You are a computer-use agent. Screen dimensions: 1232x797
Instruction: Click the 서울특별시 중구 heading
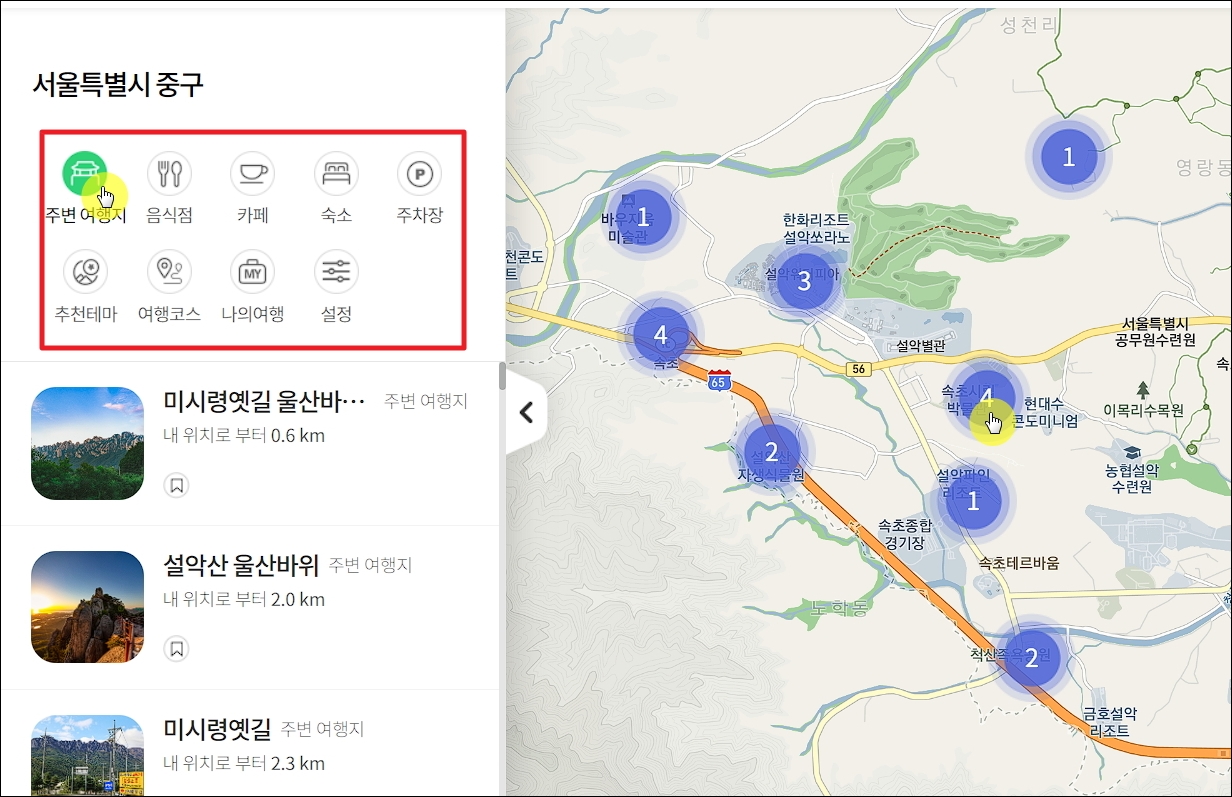[117, 85]
